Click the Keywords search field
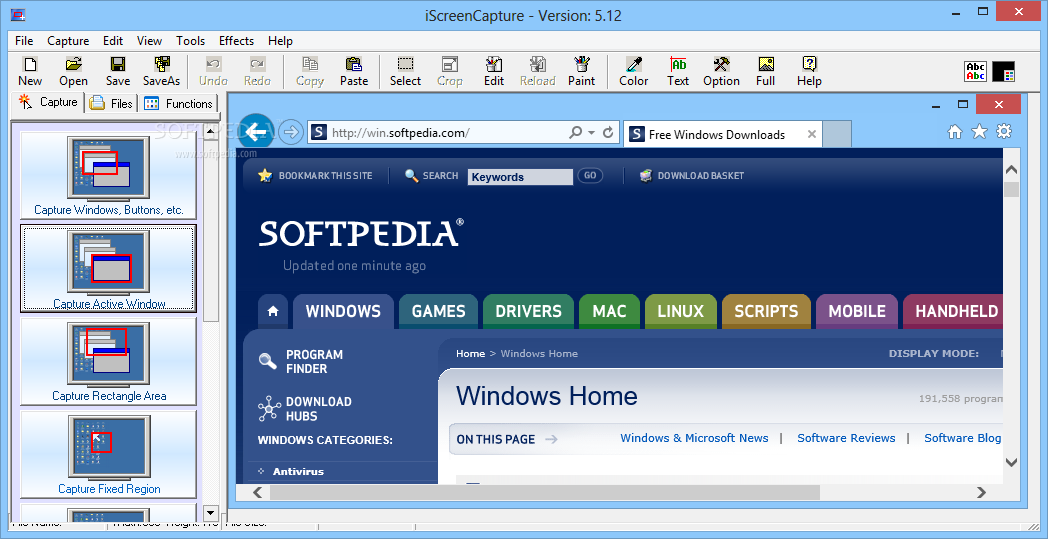The image size is (1048, 539). click(520, 177)
